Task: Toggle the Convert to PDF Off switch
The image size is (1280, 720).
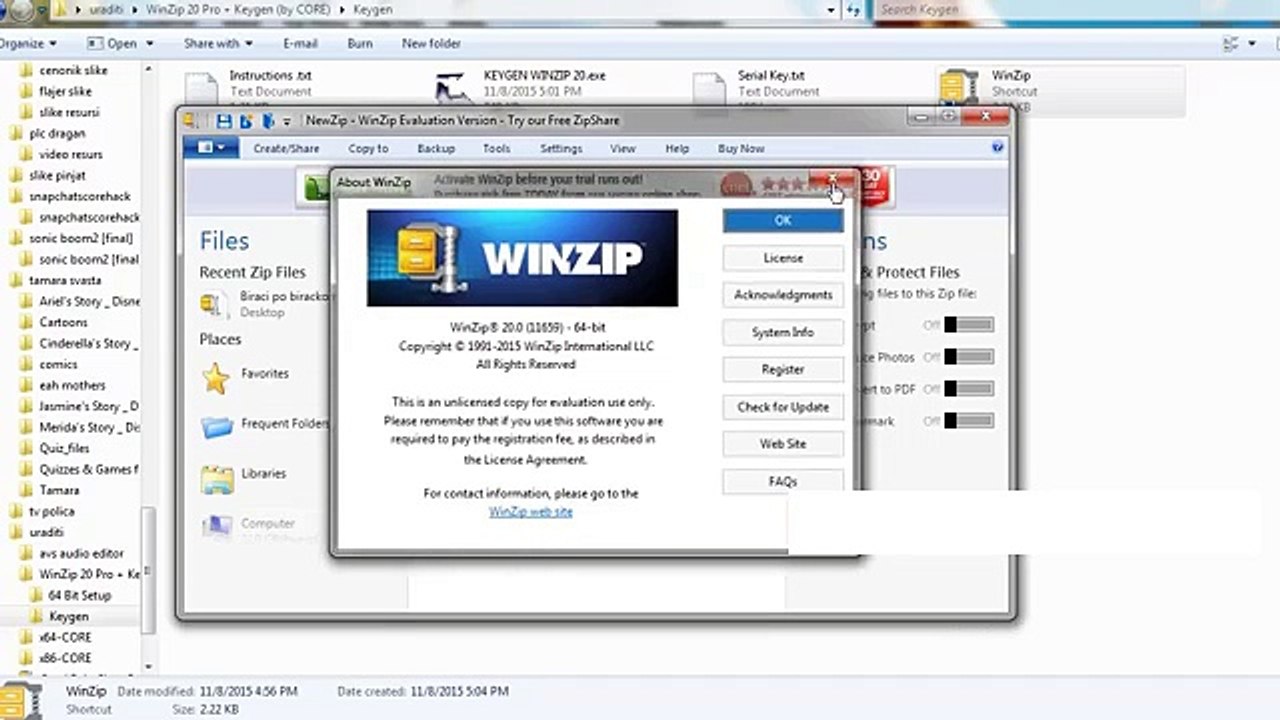Action: 968,389
